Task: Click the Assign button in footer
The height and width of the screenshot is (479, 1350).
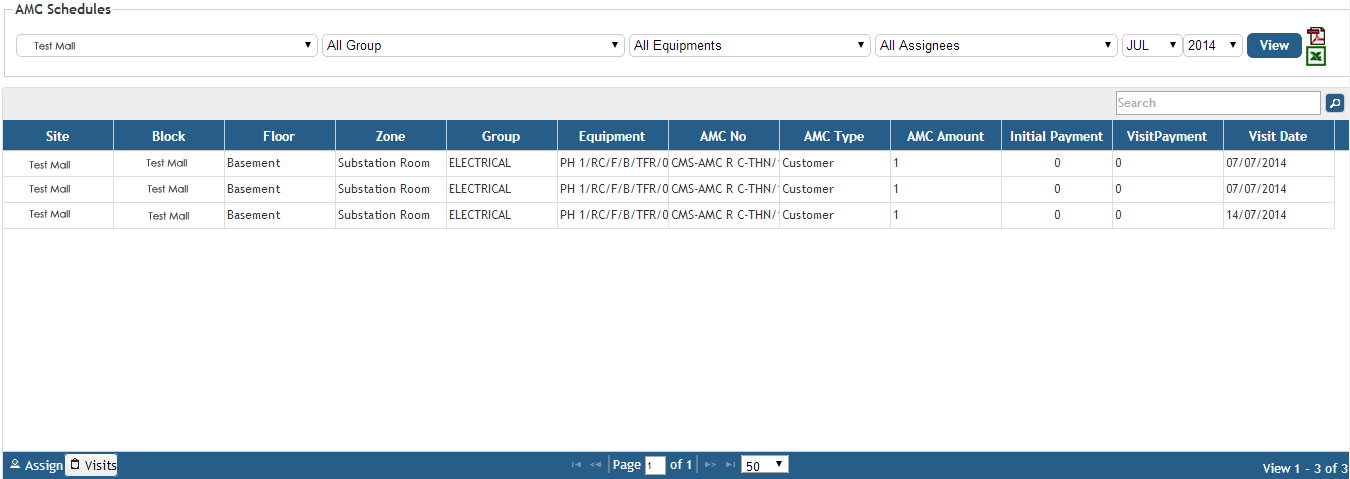Action: (x=35, y=465)
